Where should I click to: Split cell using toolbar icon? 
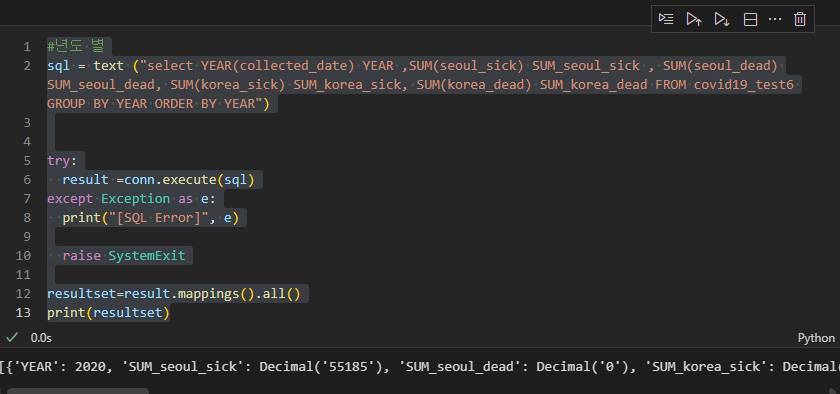(751, 19)
